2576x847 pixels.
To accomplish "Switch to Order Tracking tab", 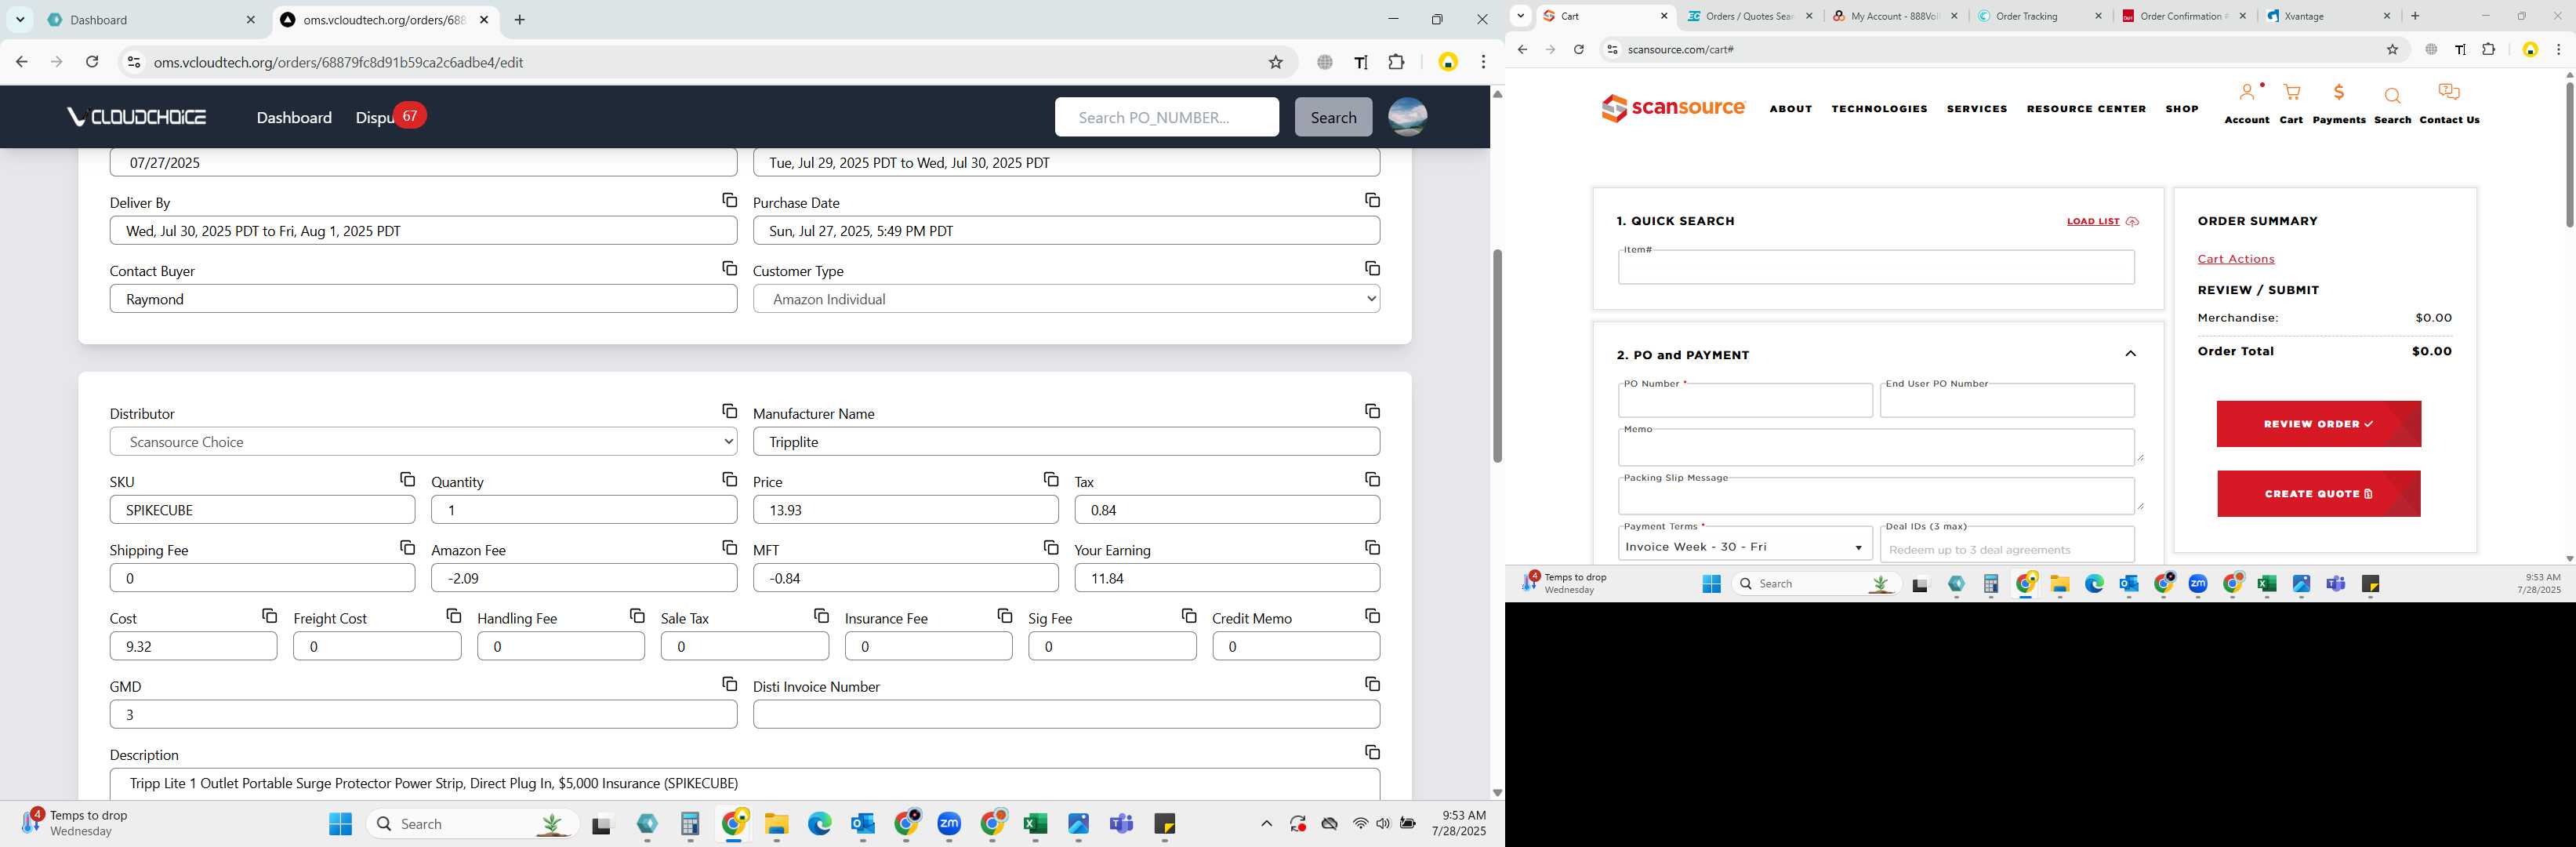I will [x=2040, y=16].
